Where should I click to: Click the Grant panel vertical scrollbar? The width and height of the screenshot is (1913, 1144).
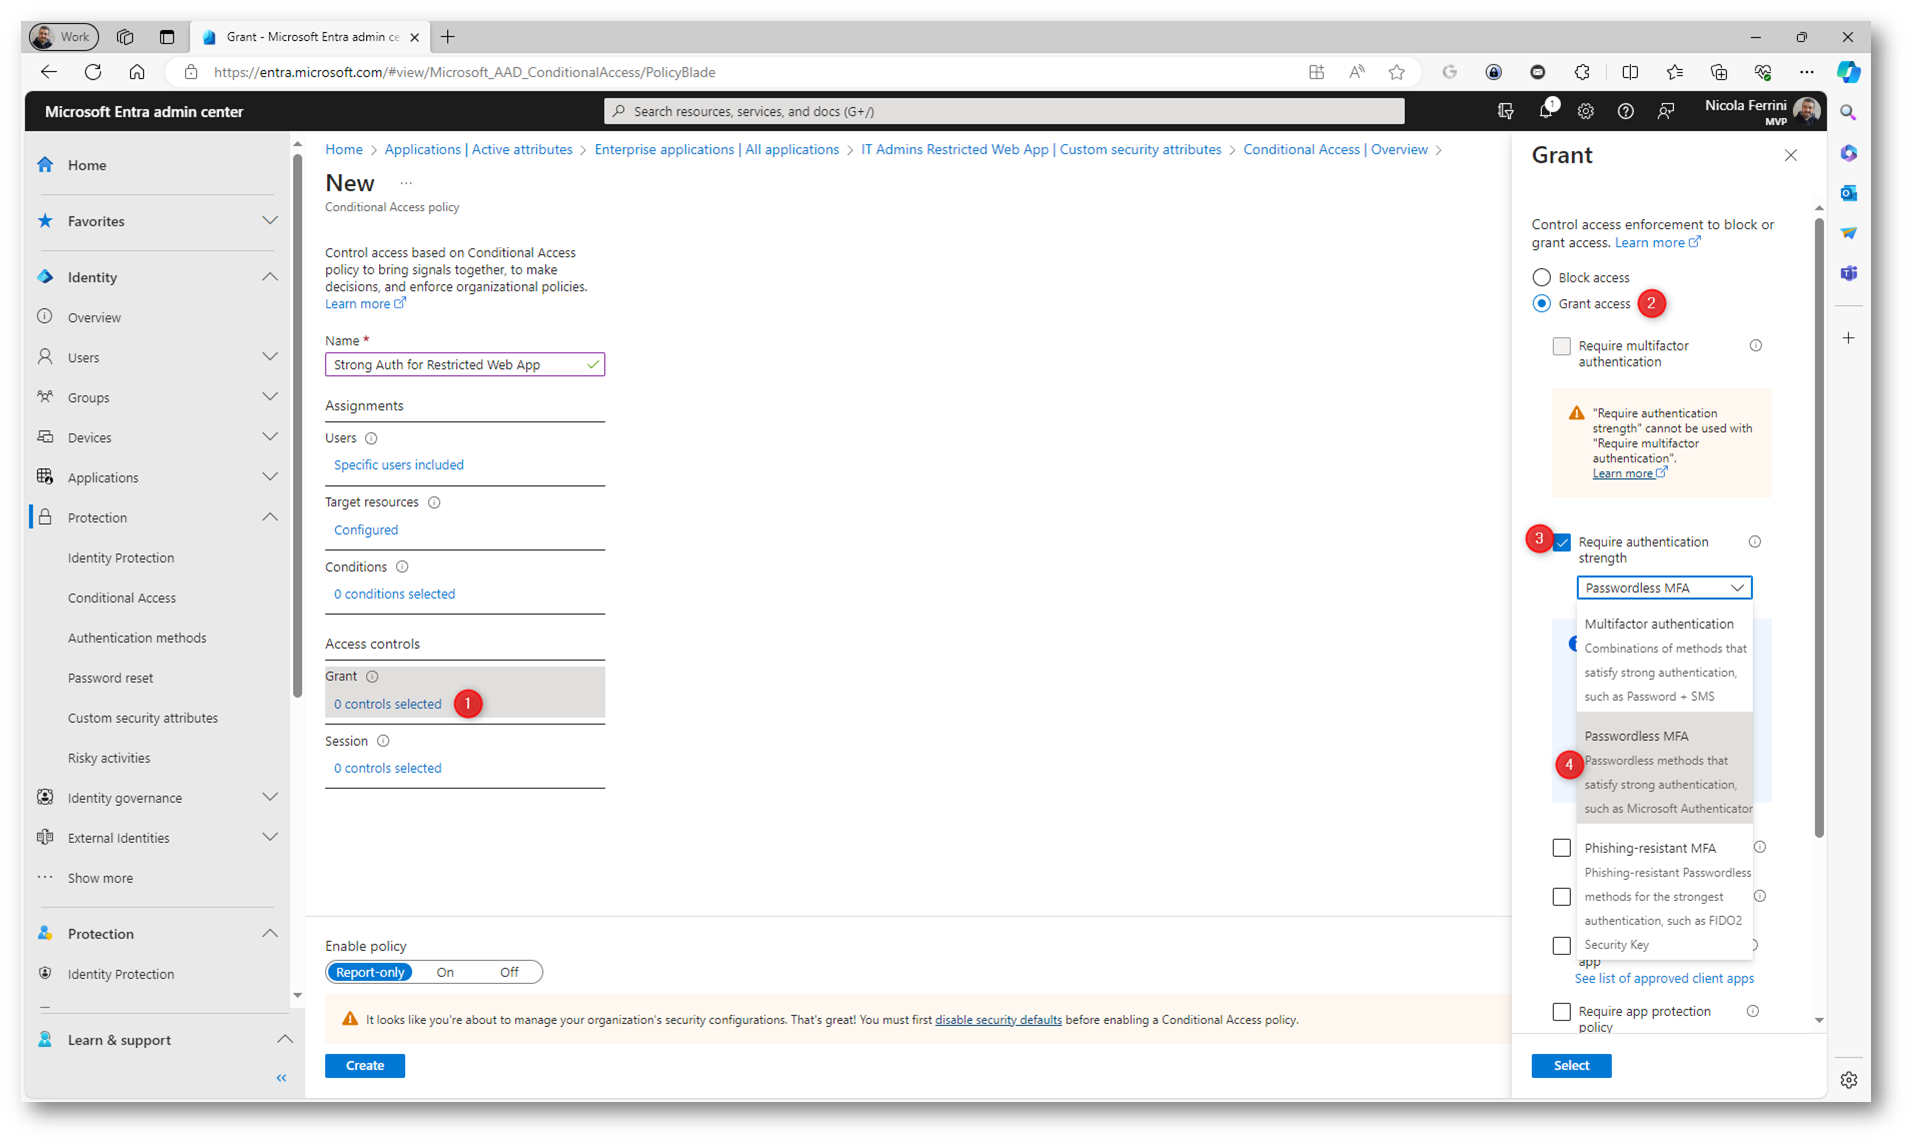click(1819, 528)
